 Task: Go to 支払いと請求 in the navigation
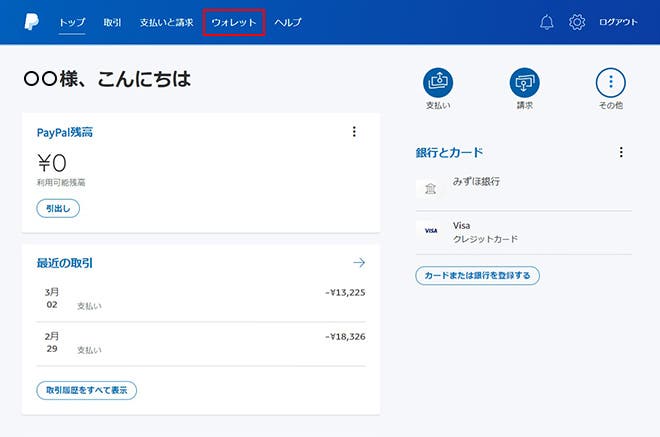pyautogui.click(x=167, y=22)
